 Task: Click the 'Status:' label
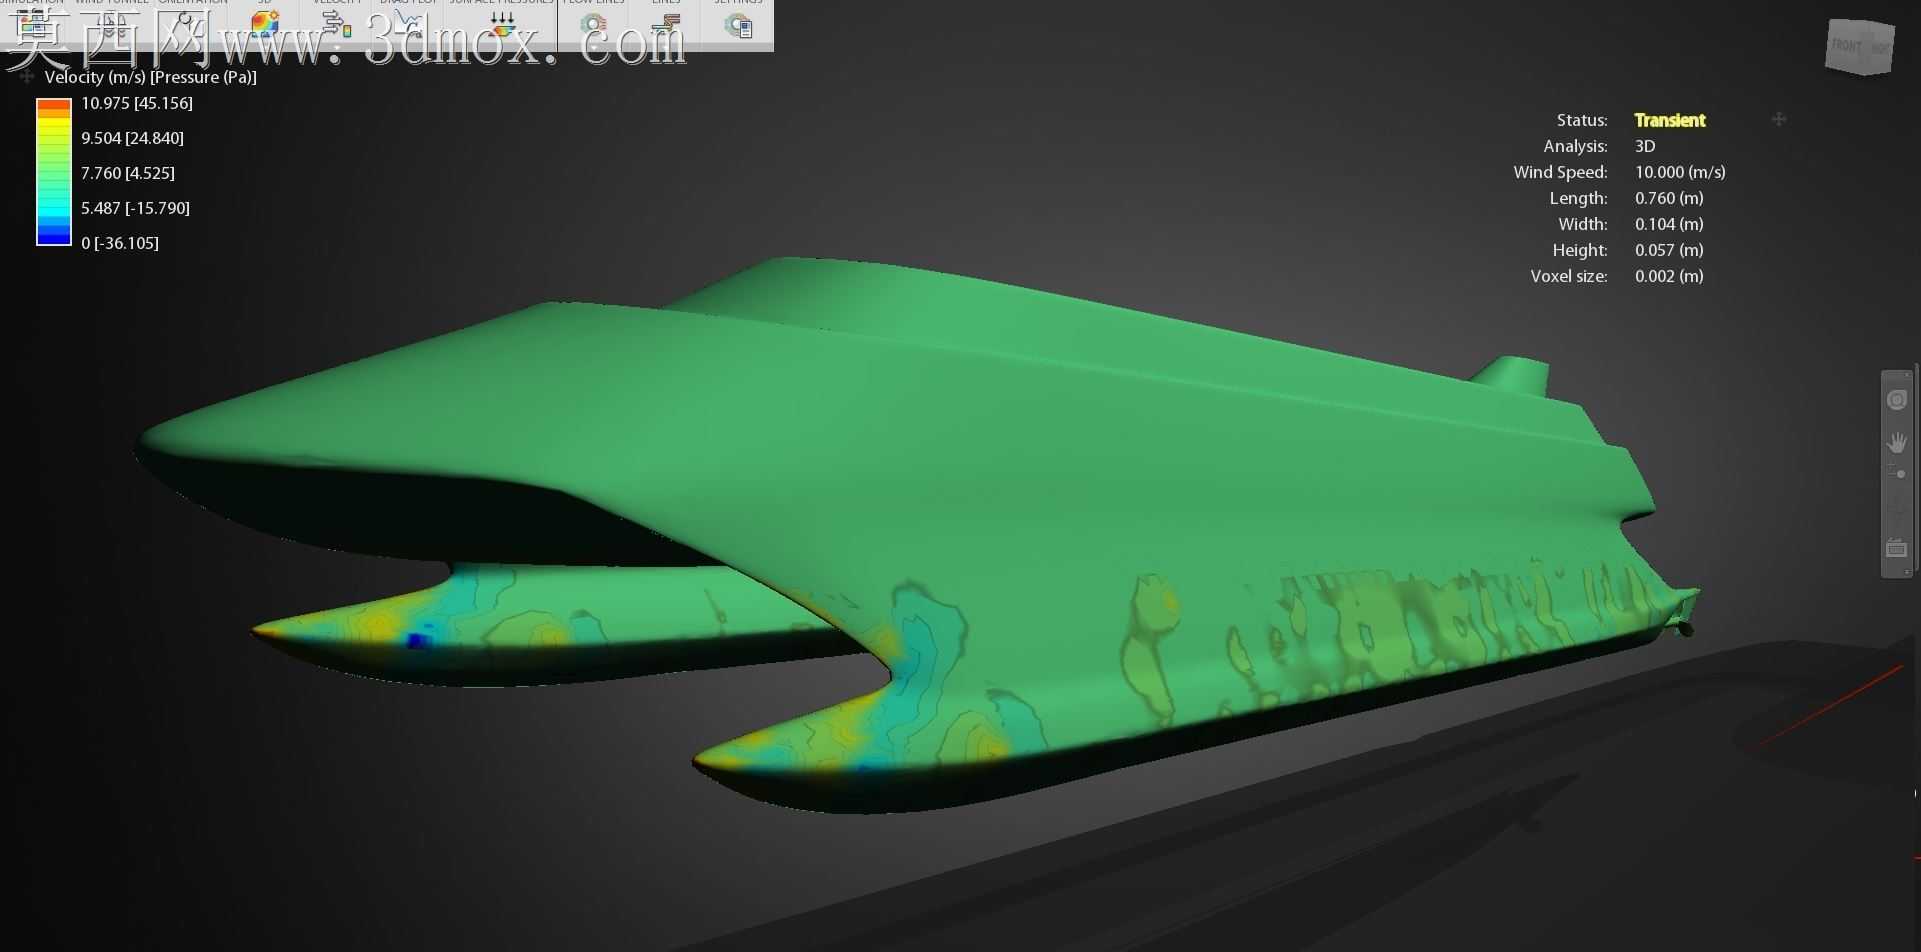pos(1582,120)
